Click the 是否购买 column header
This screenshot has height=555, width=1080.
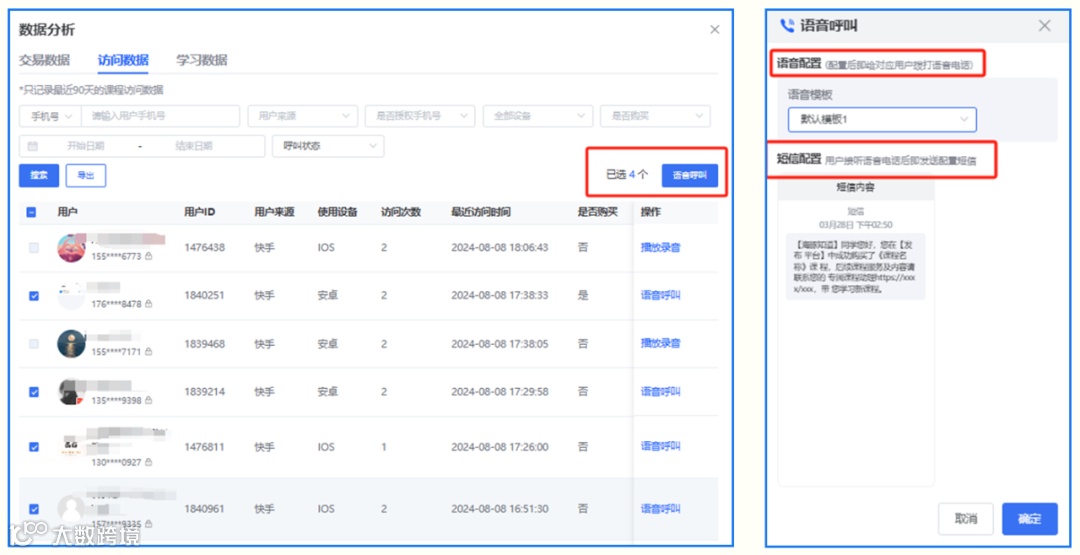[x=597, y=212]
